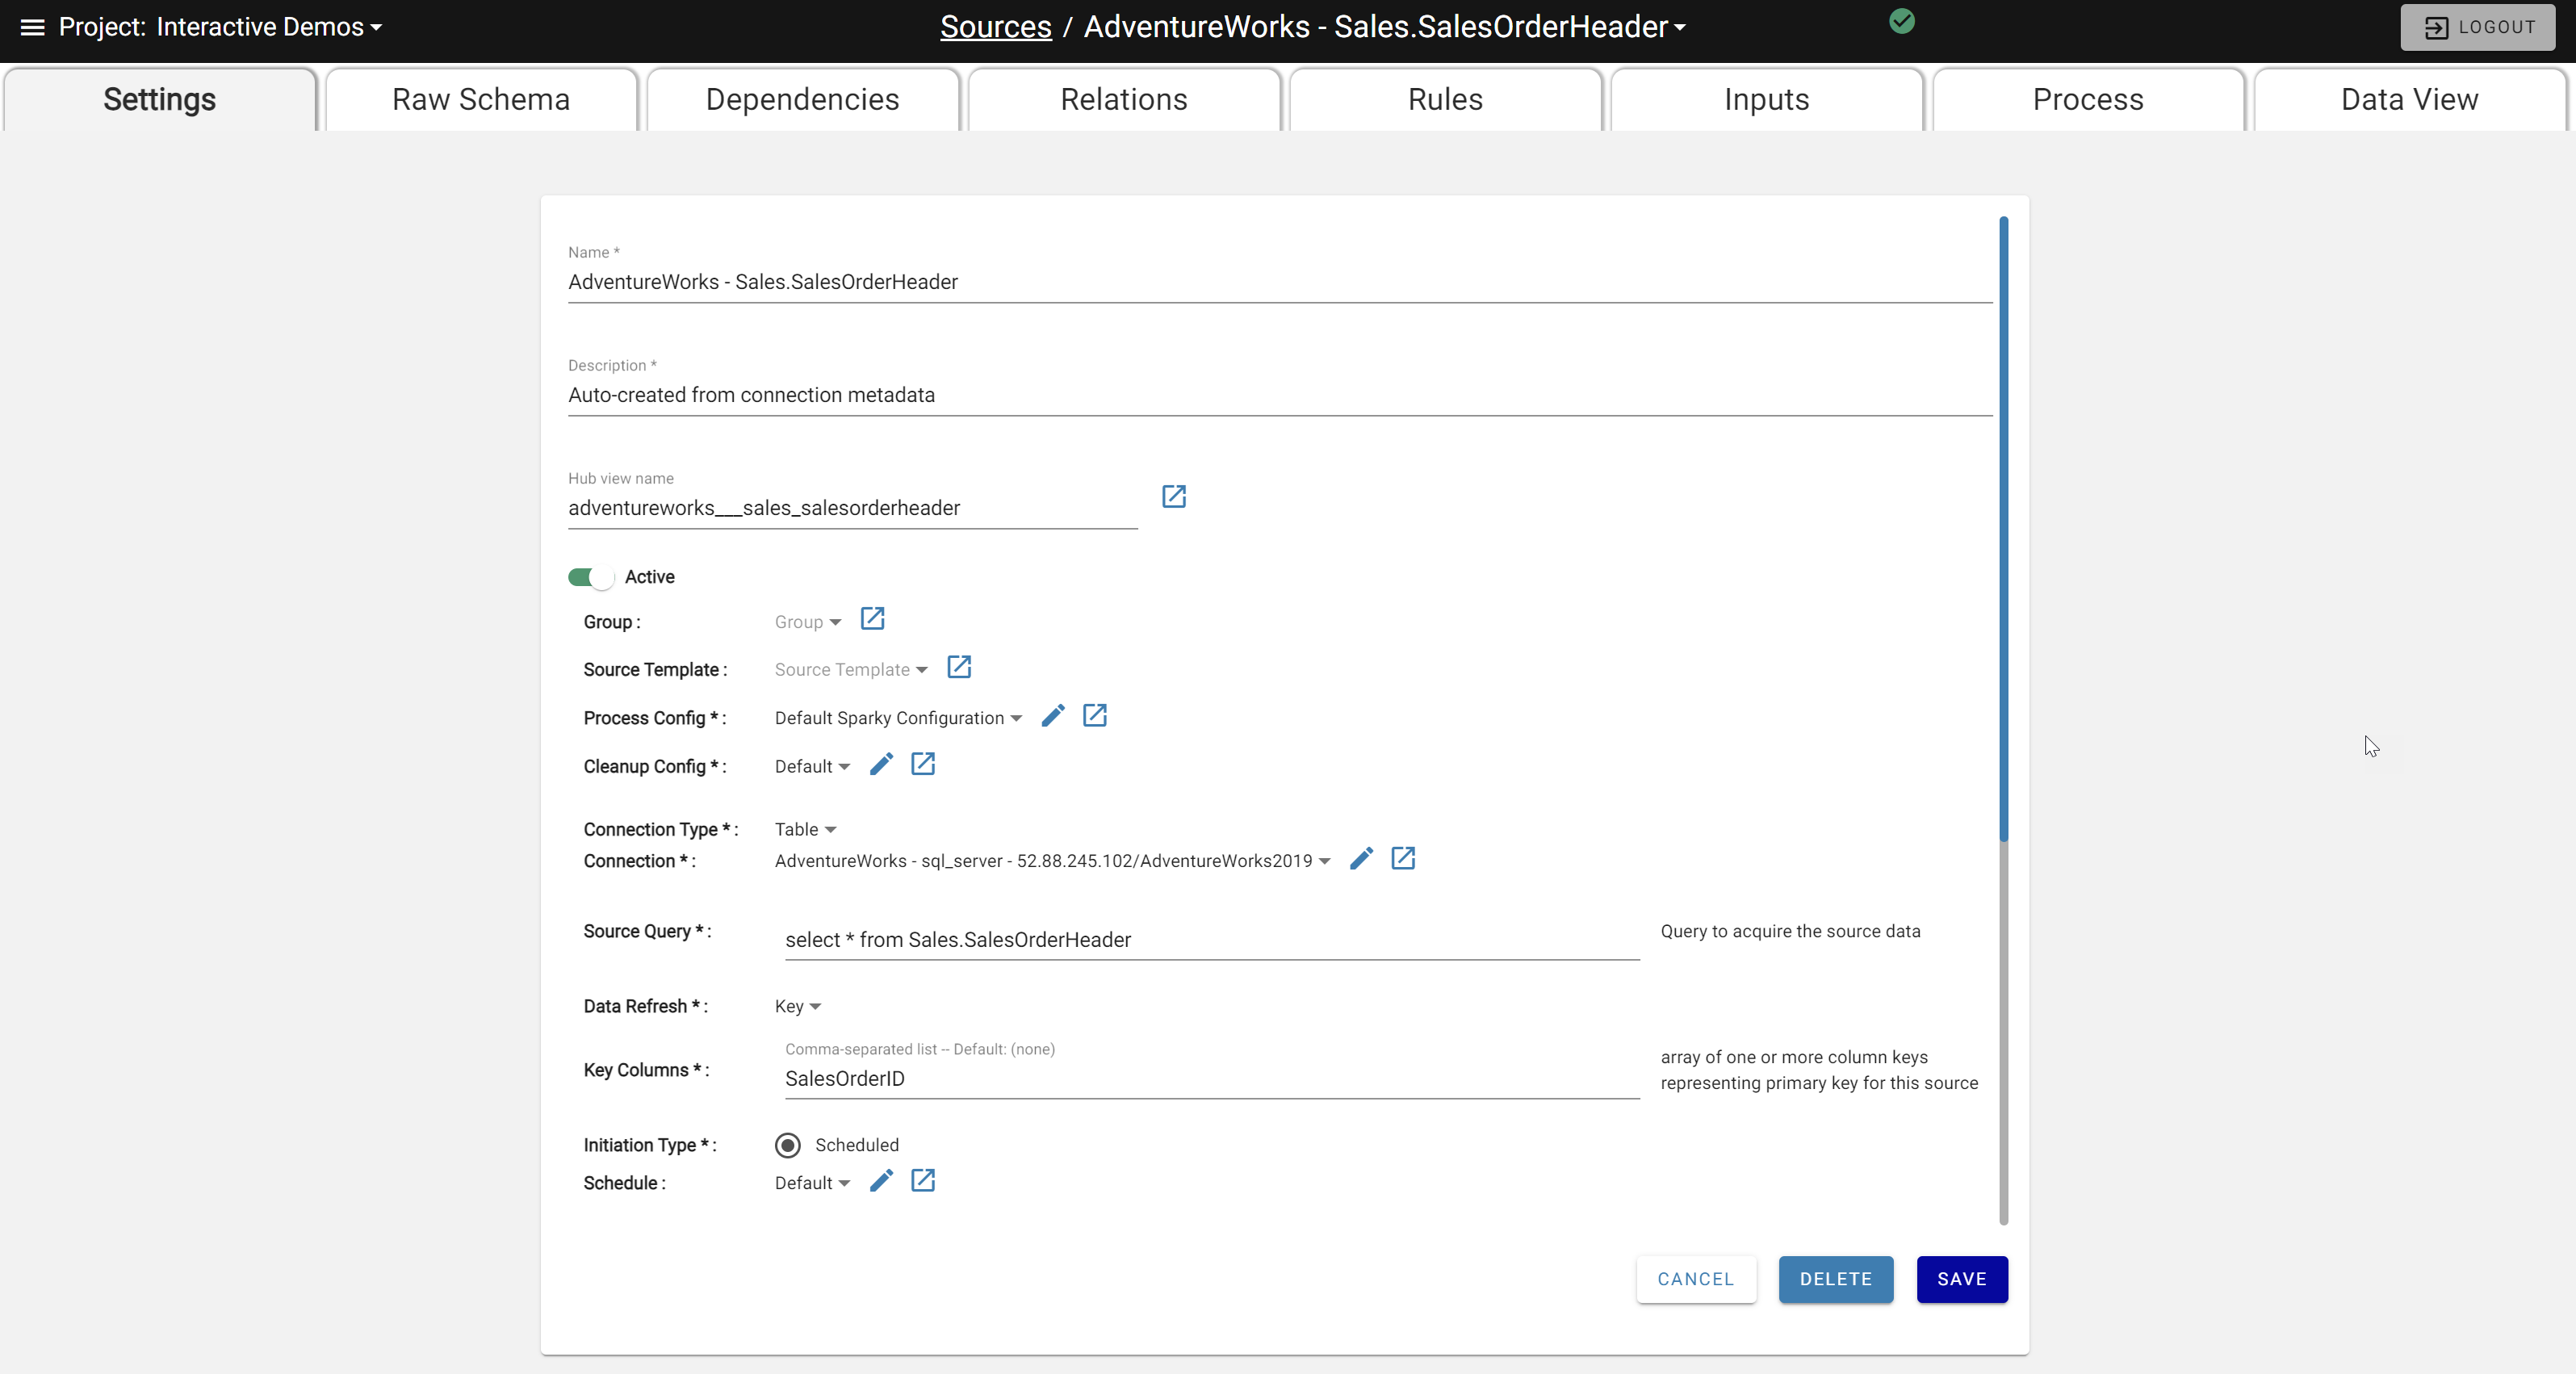Open Source Template in new window icon

(x=958, y=667)
